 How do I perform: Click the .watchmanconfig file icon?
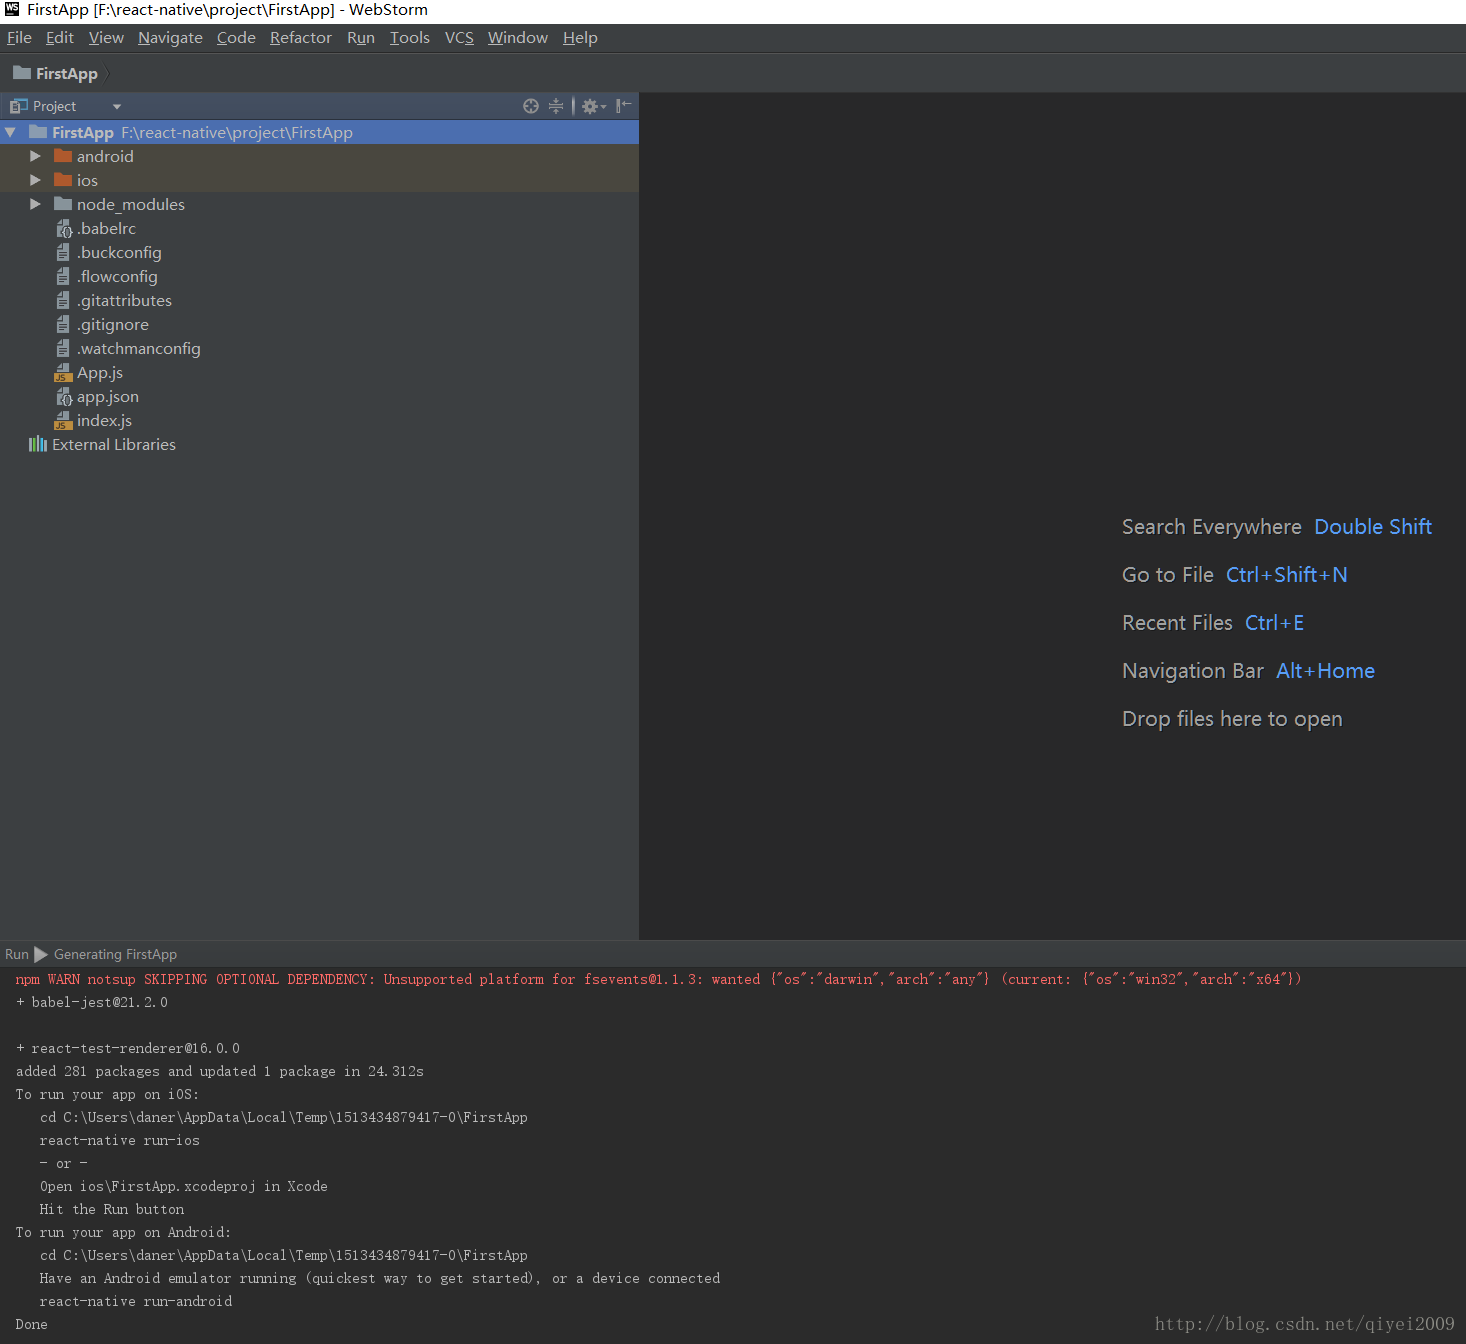(x=63, y=349)
